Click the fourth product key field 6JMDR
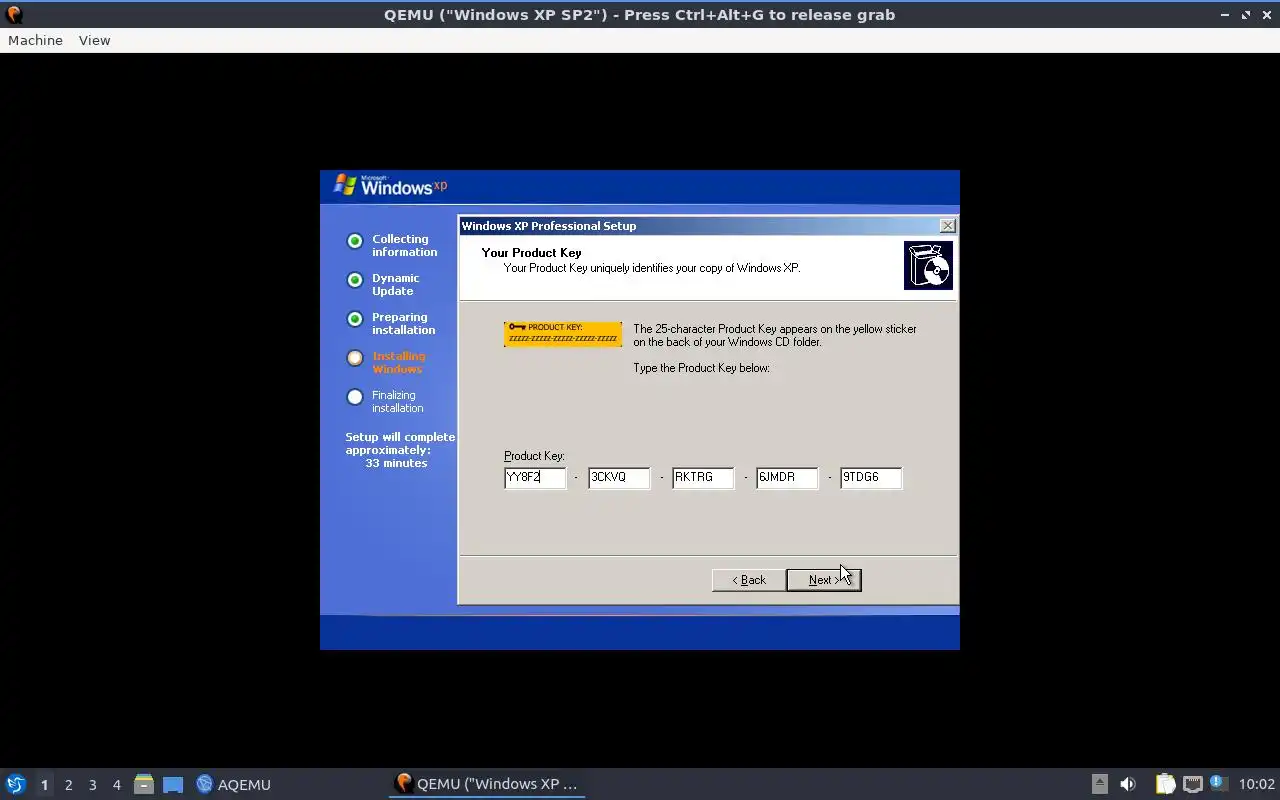The width and height of the screenshot is (1280, 800). pos(787,478)
